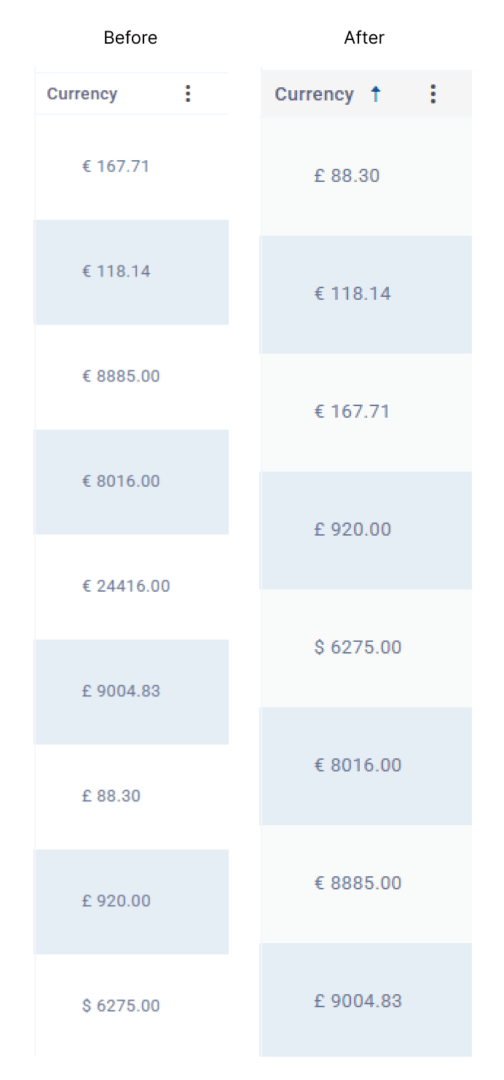Open the After table's Currency column menu
Screen dimensions: 504x1080
432,94
